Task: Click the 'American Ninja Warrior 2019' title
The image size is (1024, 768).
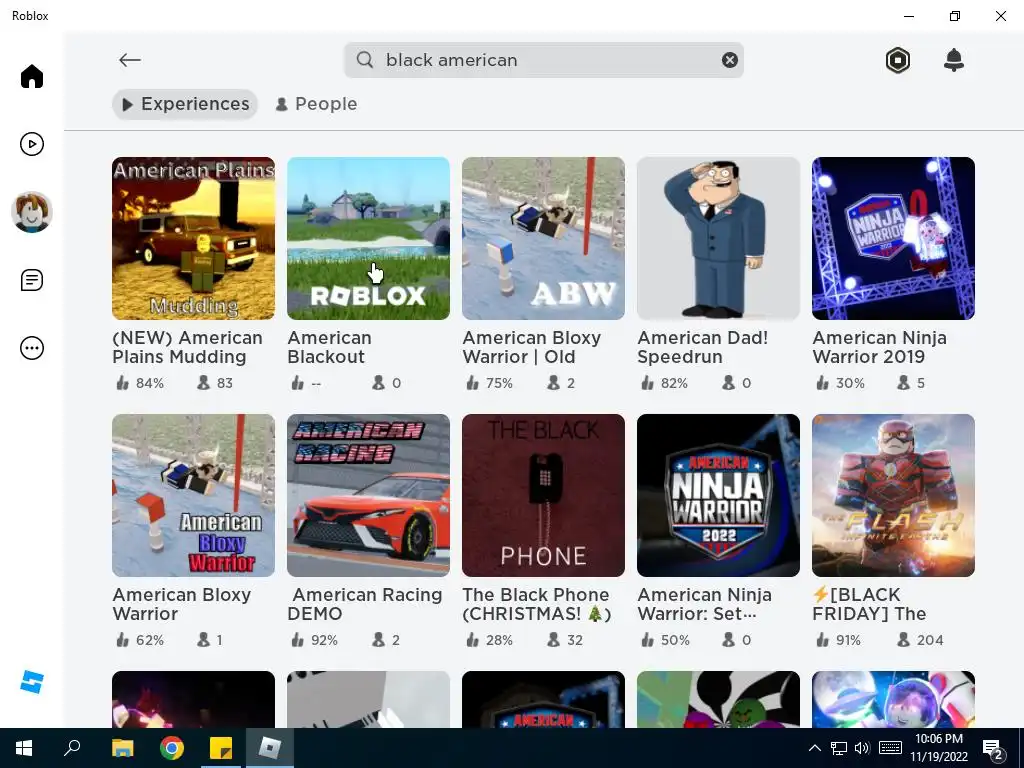Action: click(880, 347)
